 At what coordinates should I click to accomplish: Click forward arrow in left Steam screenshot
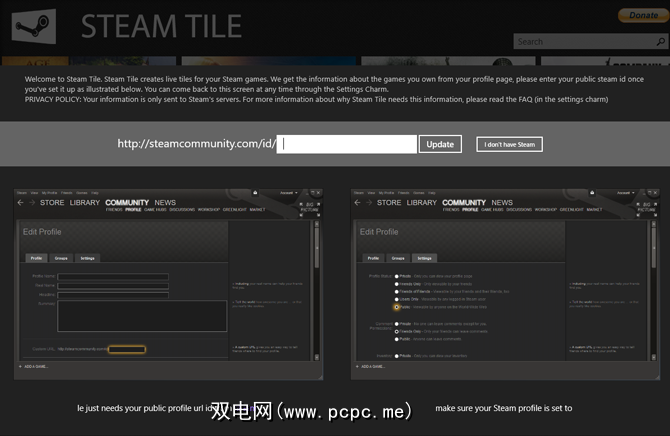pyautogui.click(x=32, y=203)
